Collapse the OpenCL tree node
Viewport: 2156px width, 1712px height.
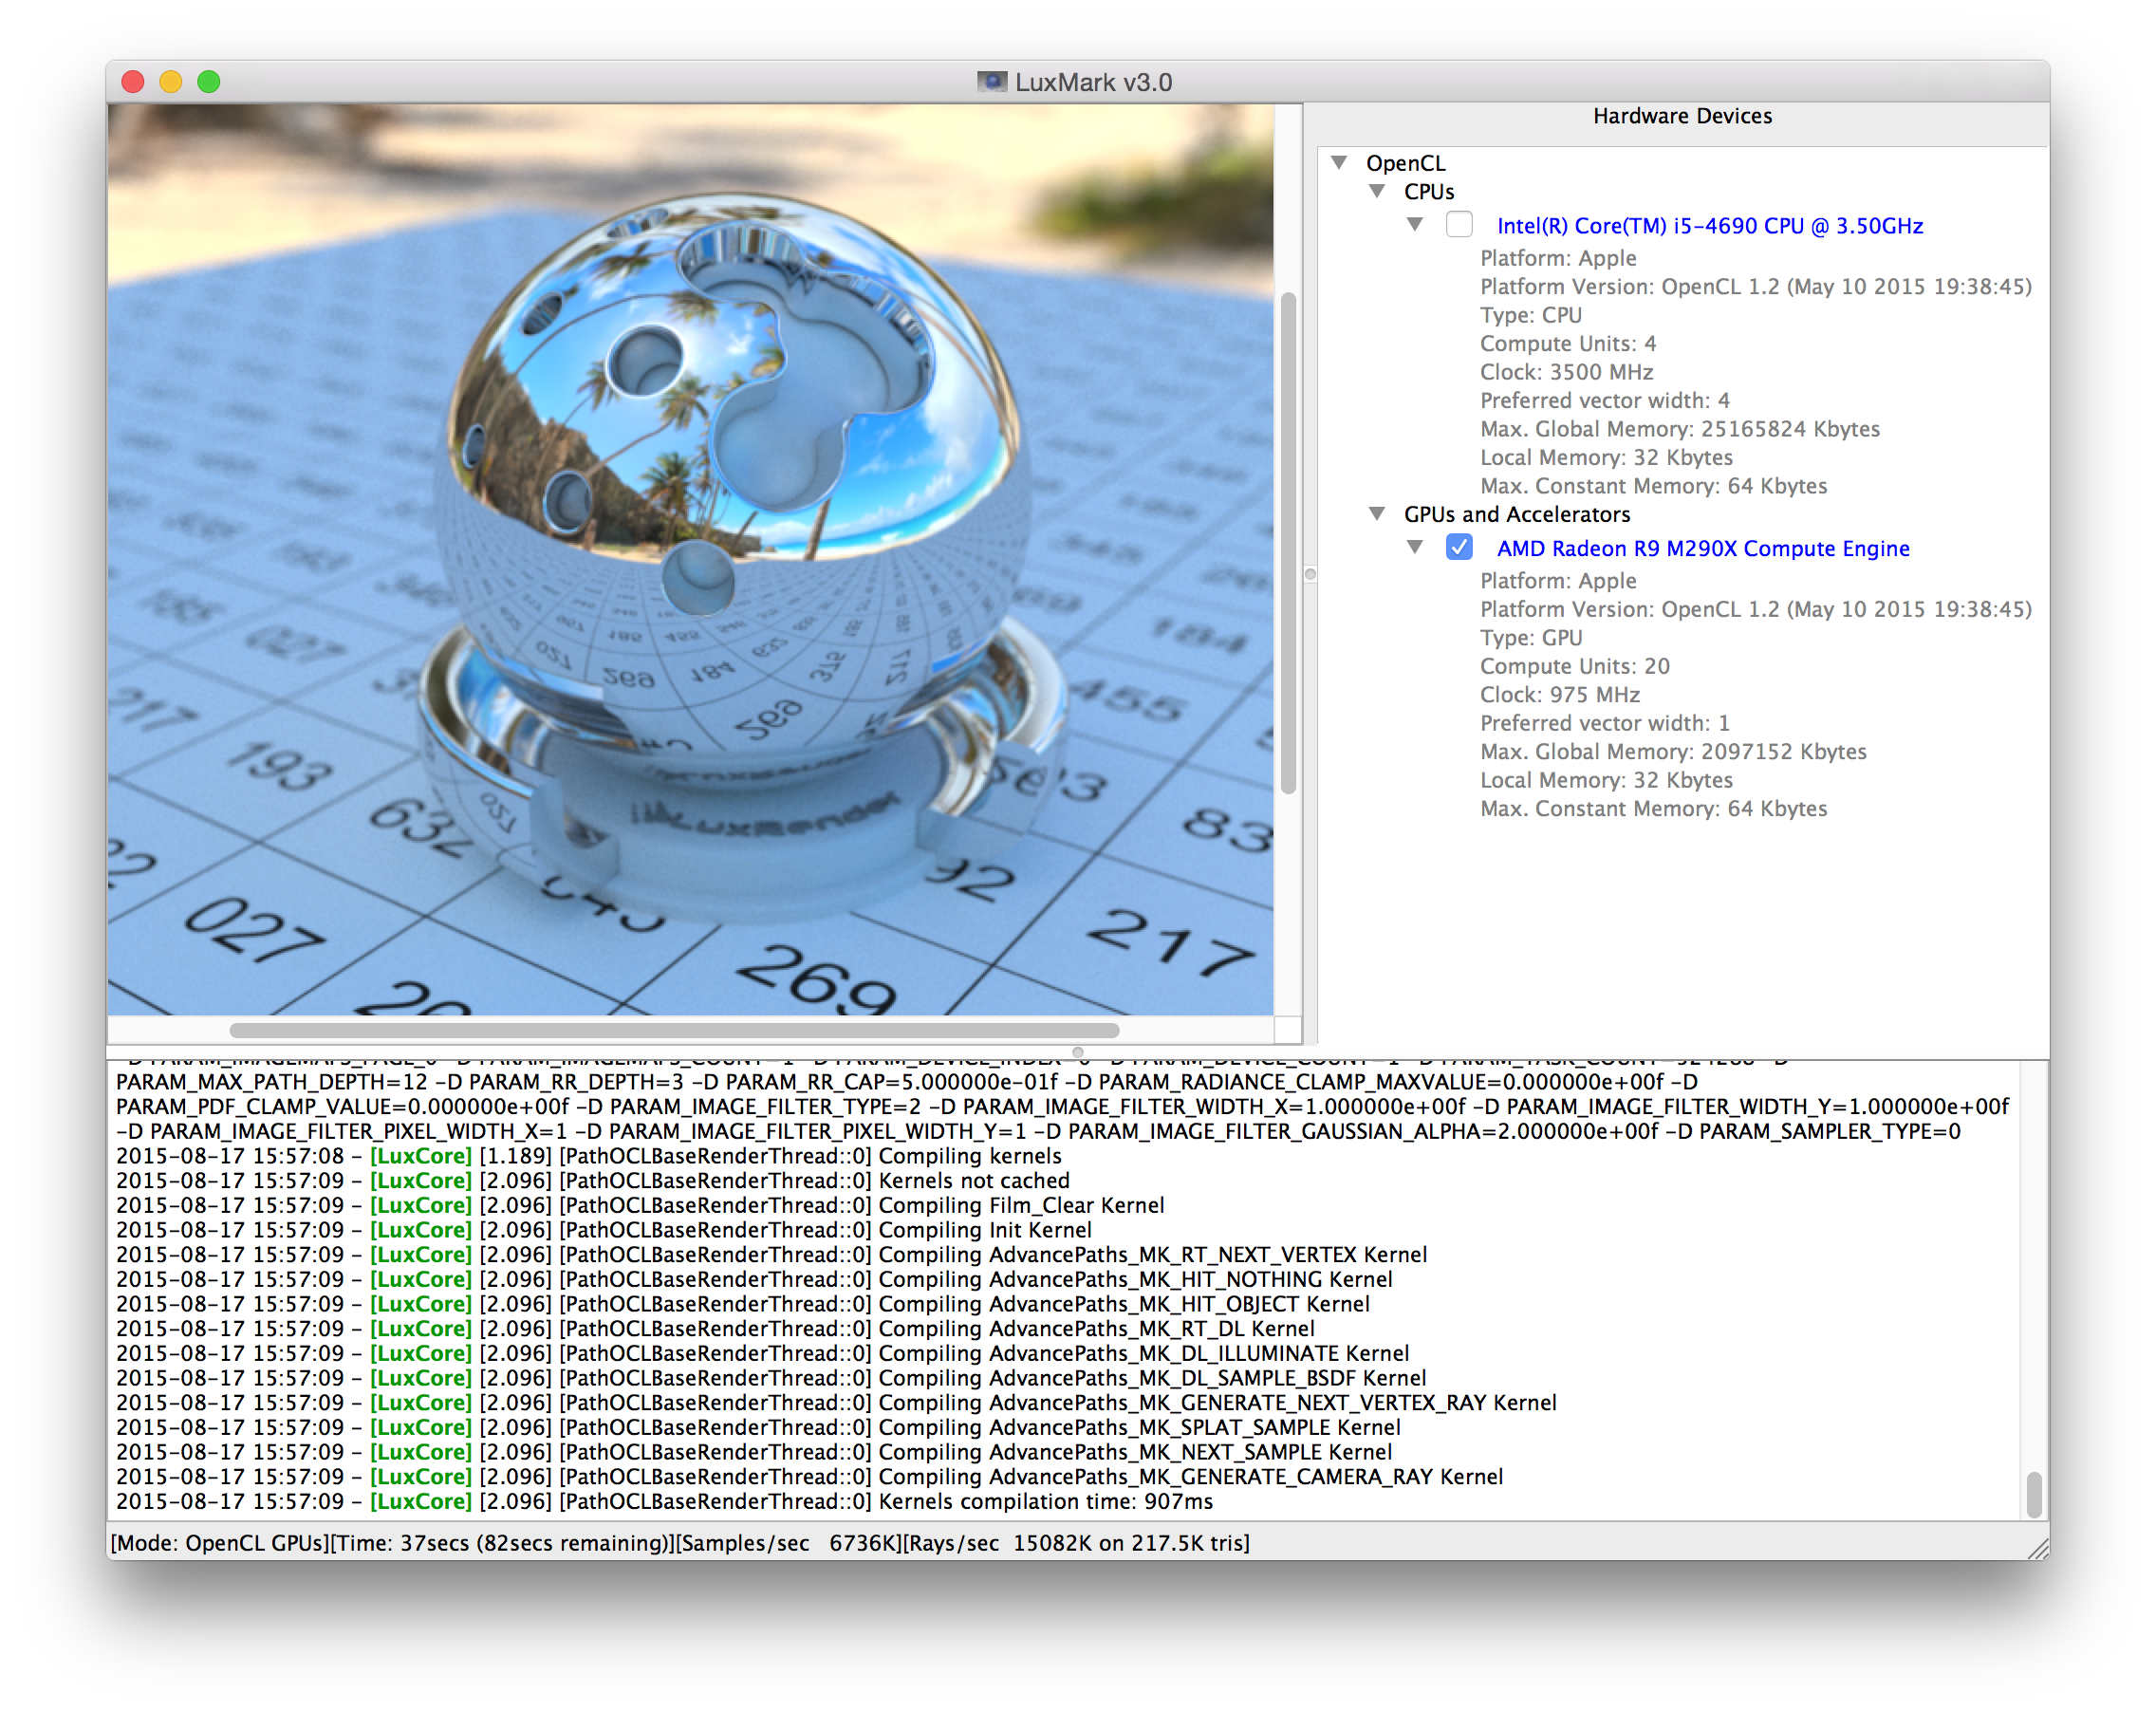1339,162
